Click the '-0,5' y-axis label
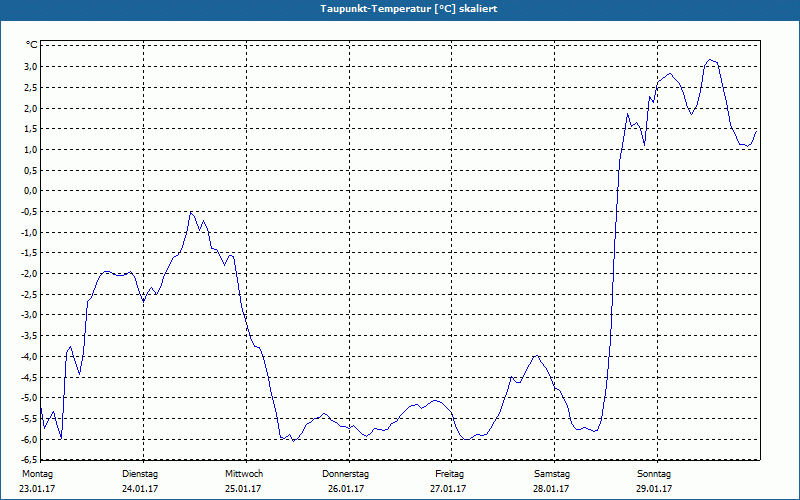This screenshot has width=800, height=500. click(29, 212)
